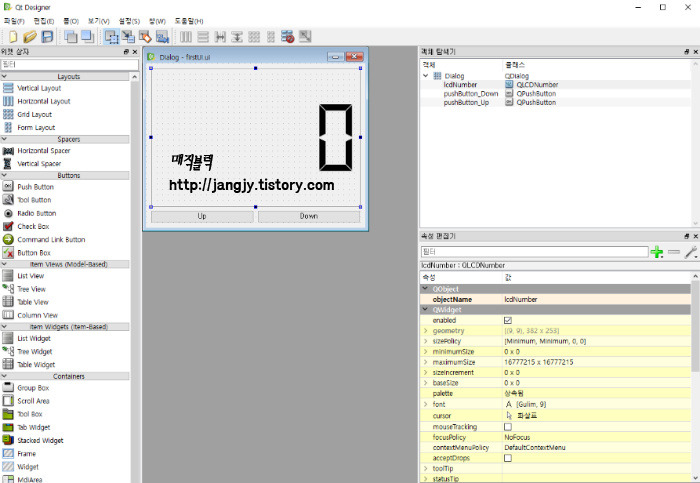Click the Send to Back toolbar icon

[x=70, y=37]
